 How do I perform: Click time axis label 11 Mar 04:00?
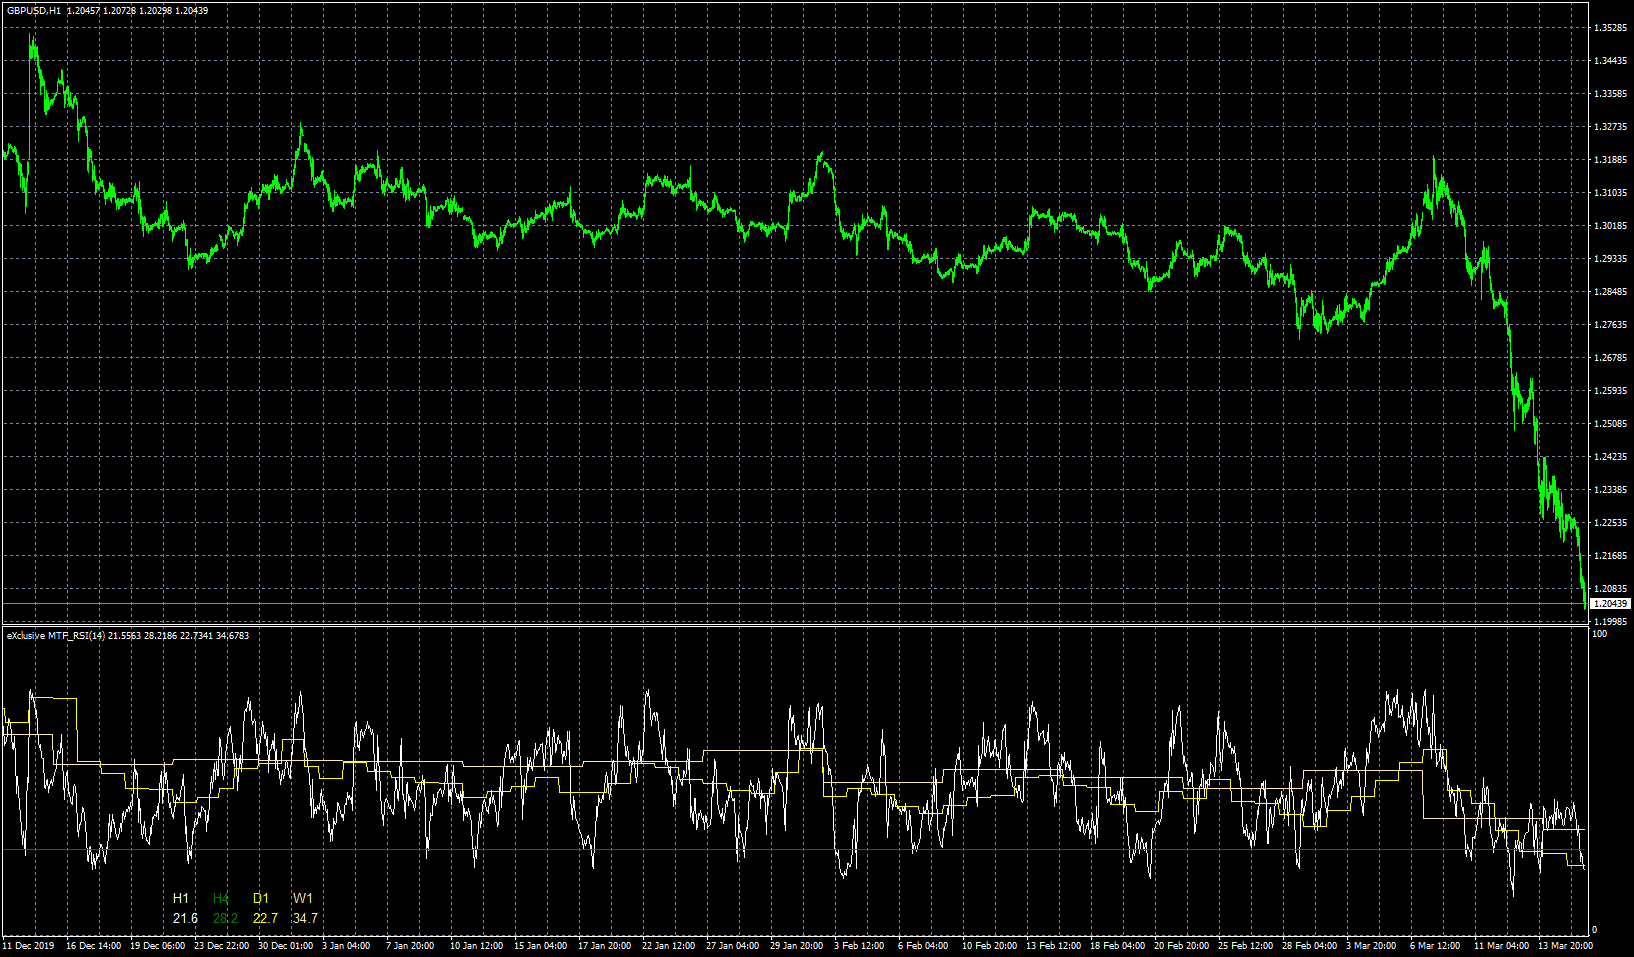[1501, 945]
